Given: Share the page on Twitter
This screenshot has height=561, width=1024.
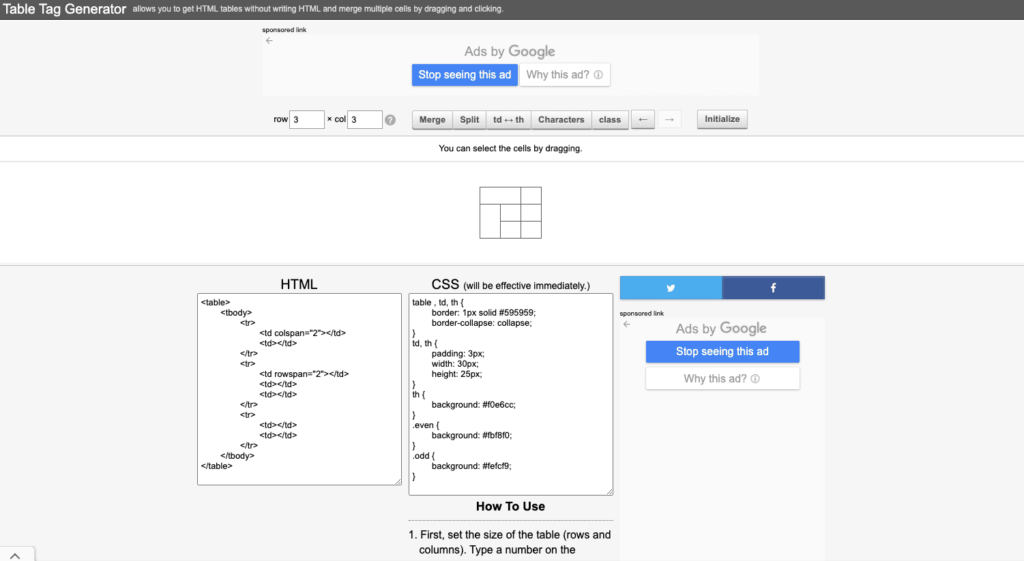Looking at the screenshot, I should tap(671, 288).
